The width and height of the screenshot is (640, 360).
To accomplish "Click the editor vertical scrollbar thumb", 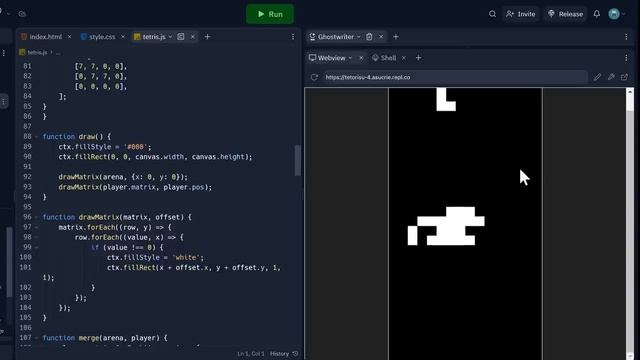I will tap(298, 160).
